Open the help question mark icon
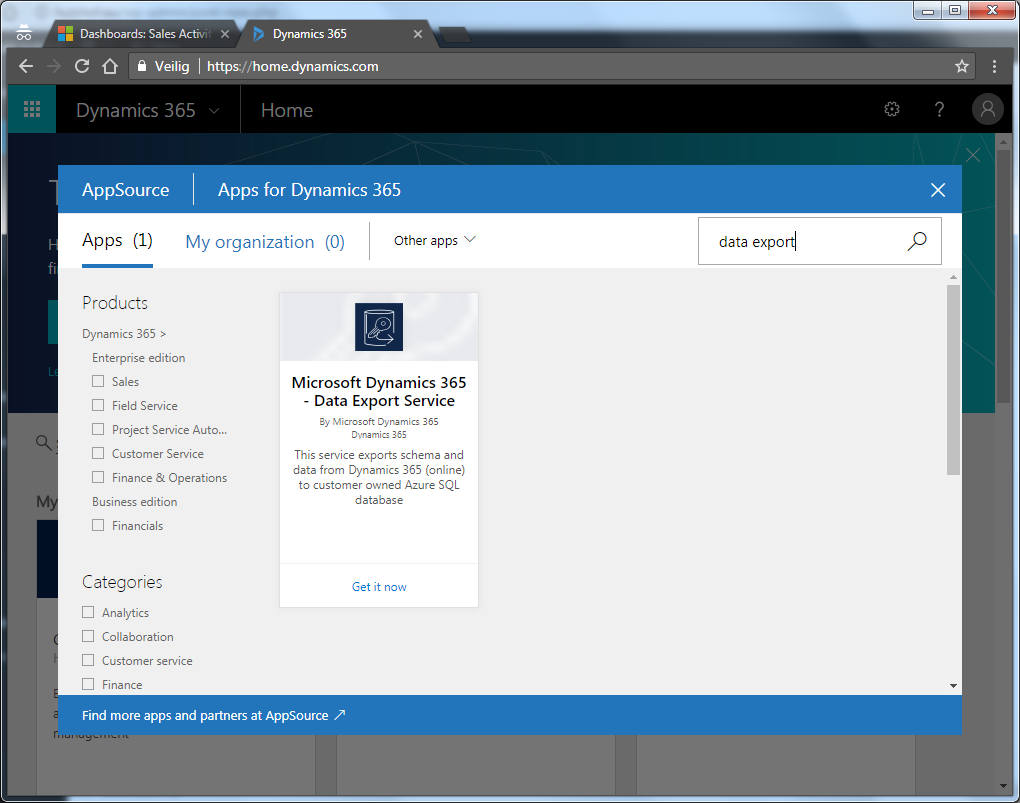The width and height of the screenshot is (1020, 803). click(939, 109)
